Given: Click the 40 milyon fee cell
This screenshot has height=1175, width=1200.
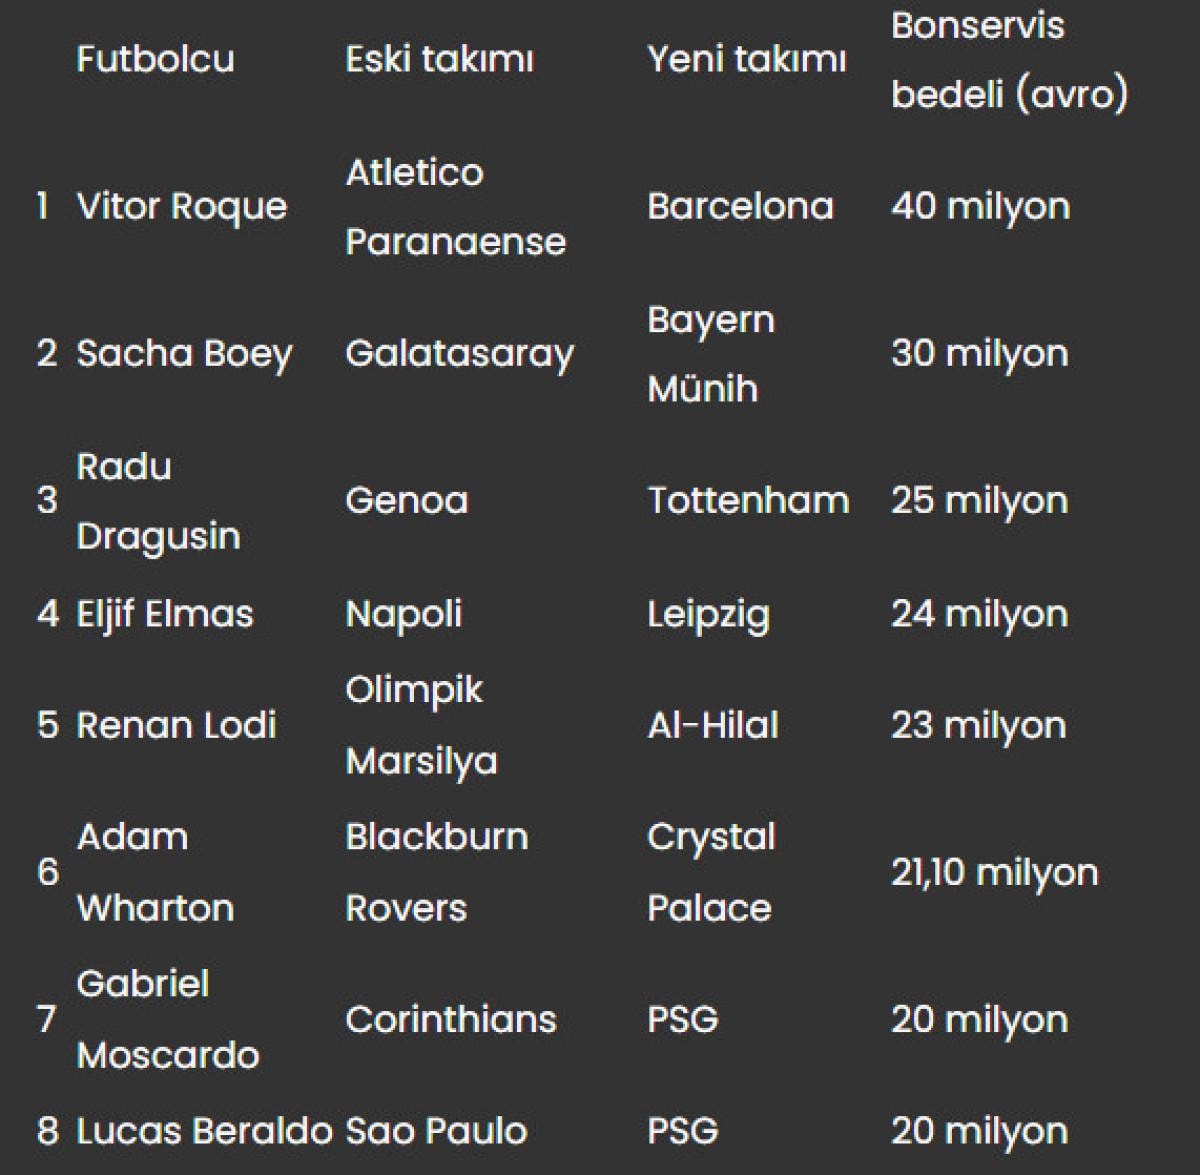Looking at the screenshot, I should (980, 206).
